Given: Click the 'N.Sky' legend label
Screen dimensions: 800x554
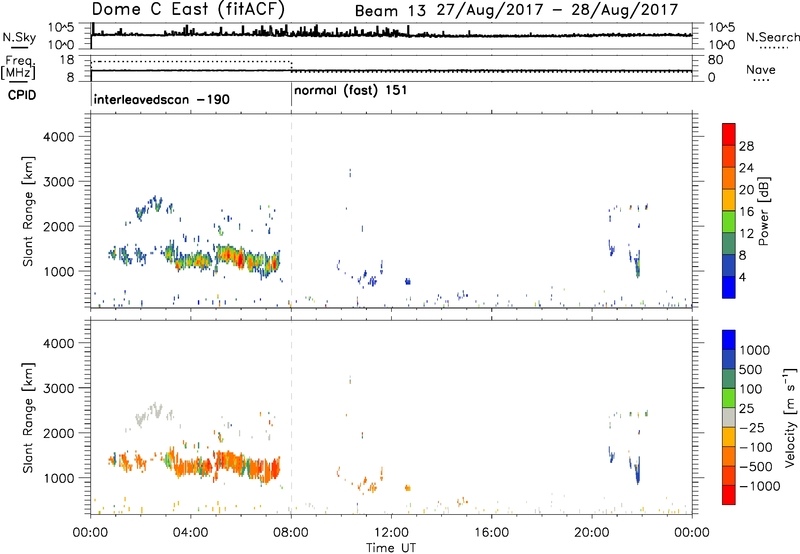Looking at the screenshot, I should point(19,37).
